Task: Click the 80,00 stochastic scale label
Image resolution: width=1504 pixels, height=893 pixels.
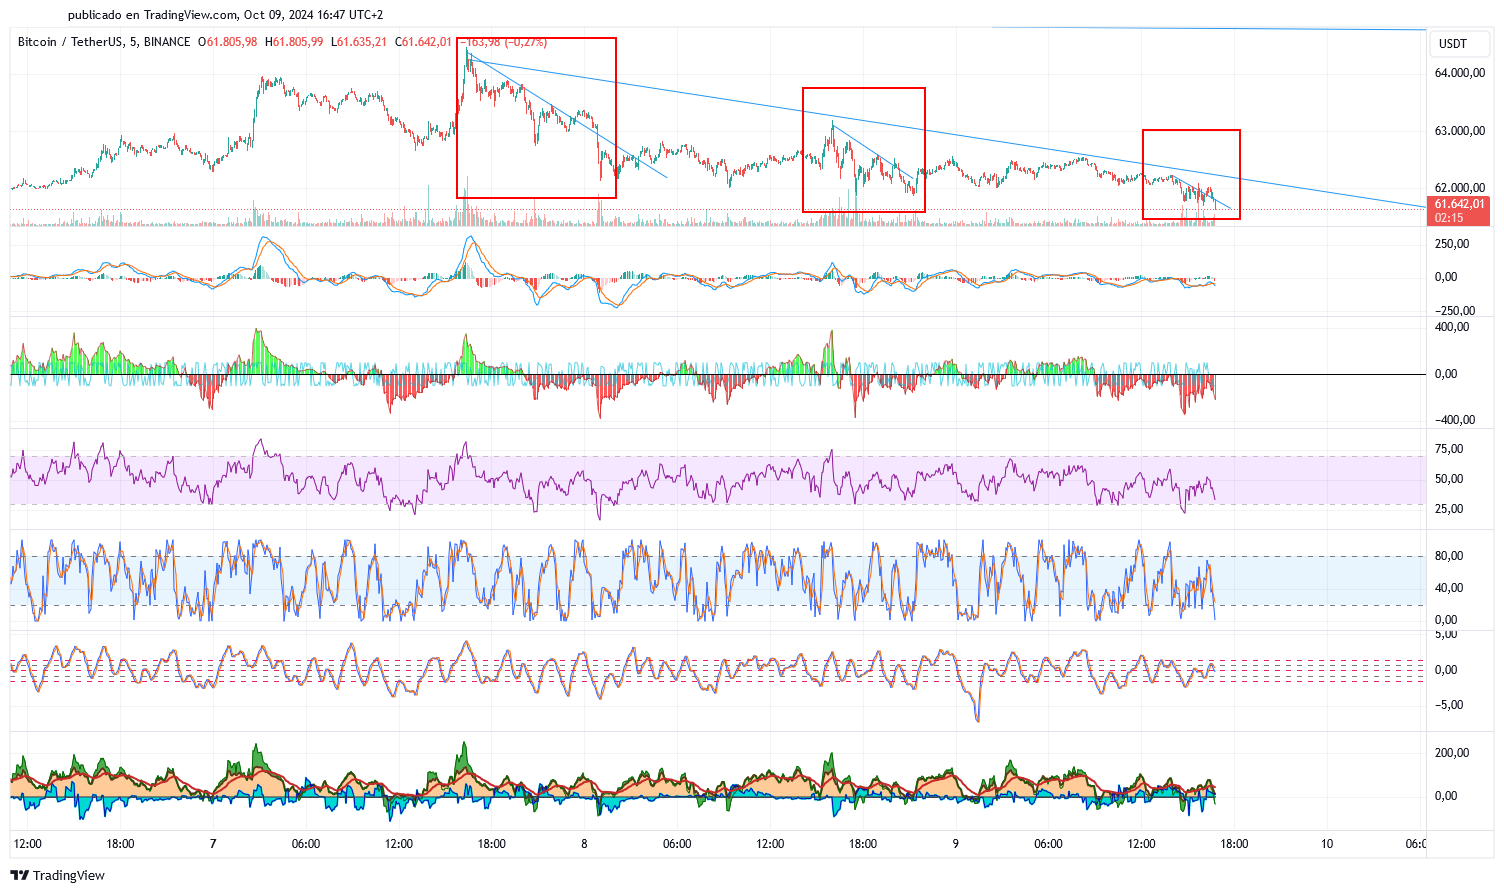Action: pyautogui.click(x=1449, y=556)
